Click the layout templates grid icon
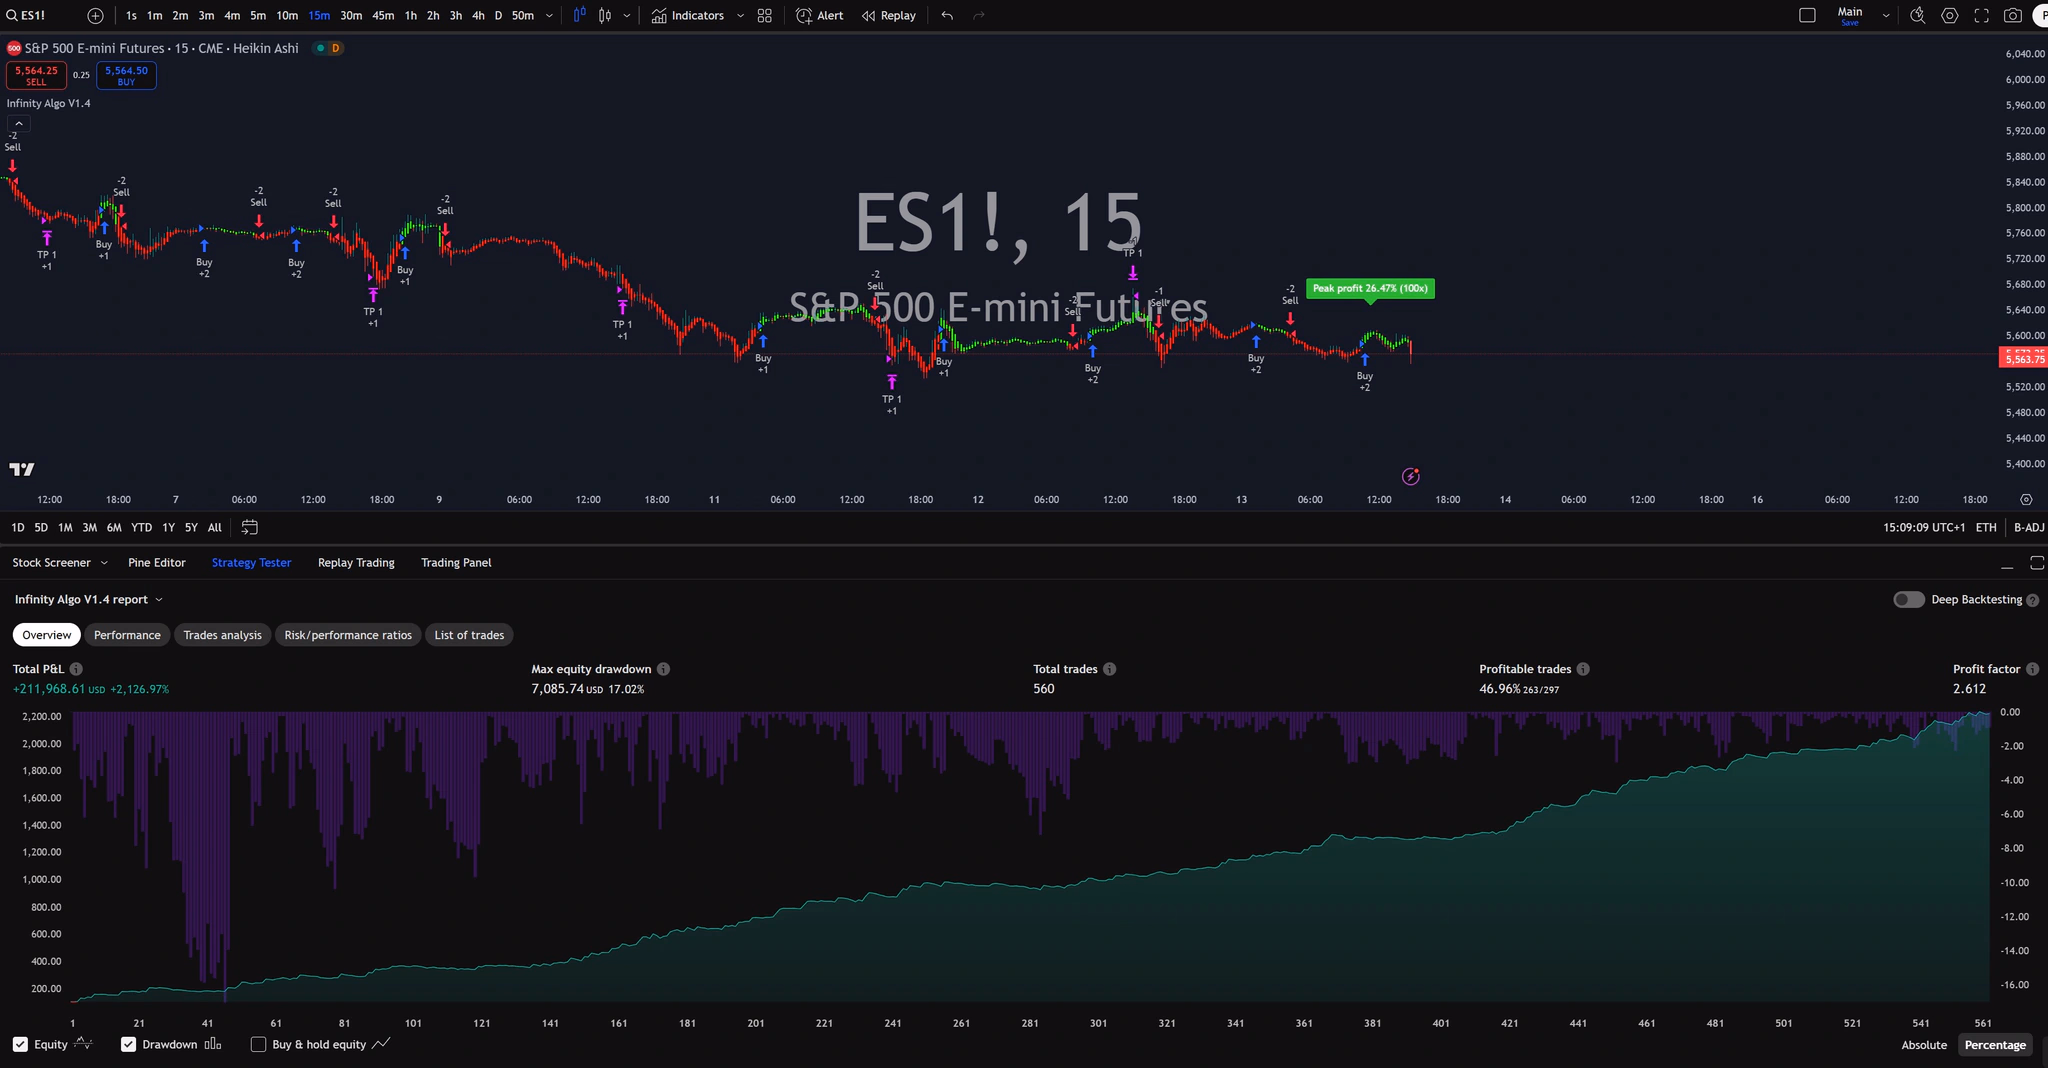This screenshot has width=2048, height=1068. coord(765,16)
